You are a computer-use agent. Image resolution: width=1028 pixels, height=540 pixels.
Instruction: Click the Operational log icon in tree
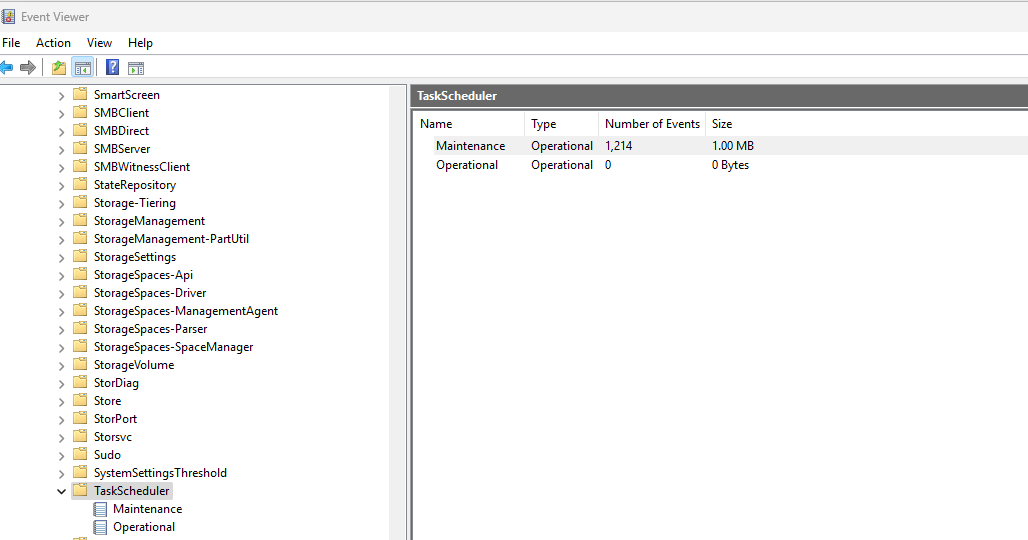tap(100, 527)
